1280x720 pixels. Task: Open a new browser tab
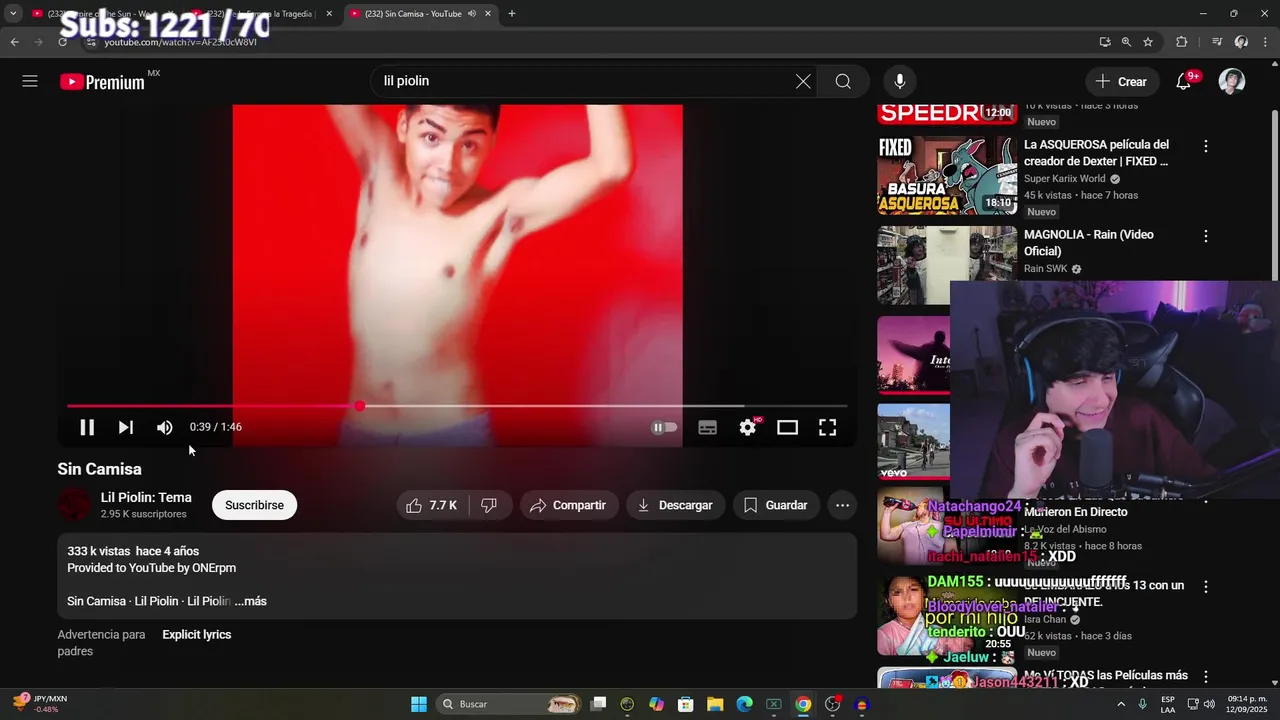point(512,13)
